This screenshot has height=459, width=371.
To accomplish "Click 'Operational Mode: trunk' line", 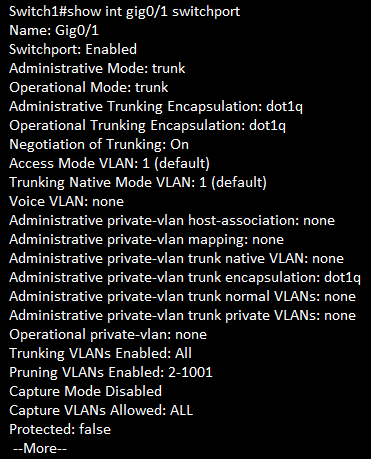I will tap(89, 87).
